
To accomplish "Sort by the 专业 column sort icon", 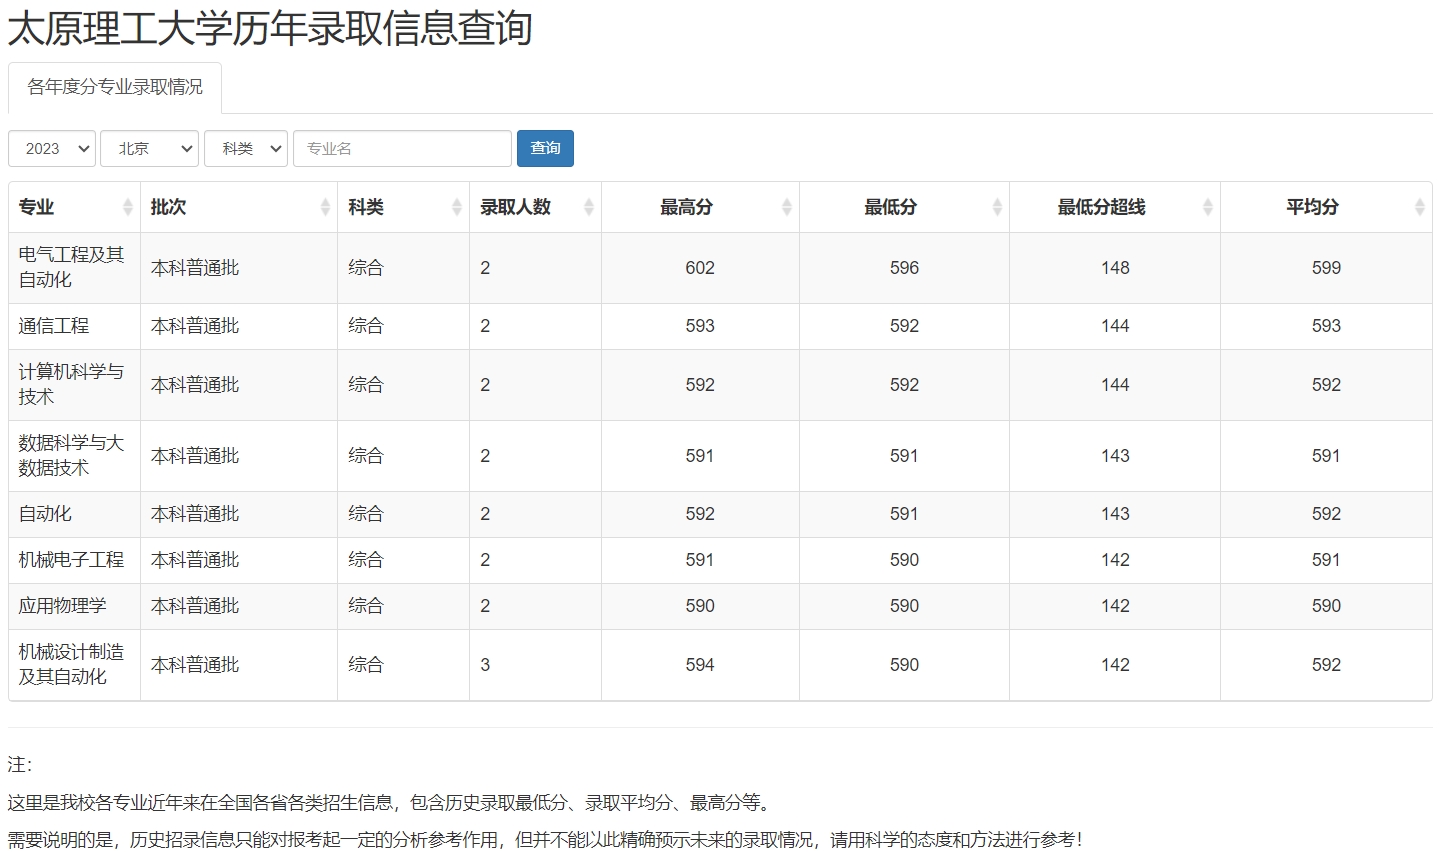I will pyautogui.click(x=128, y=207).
